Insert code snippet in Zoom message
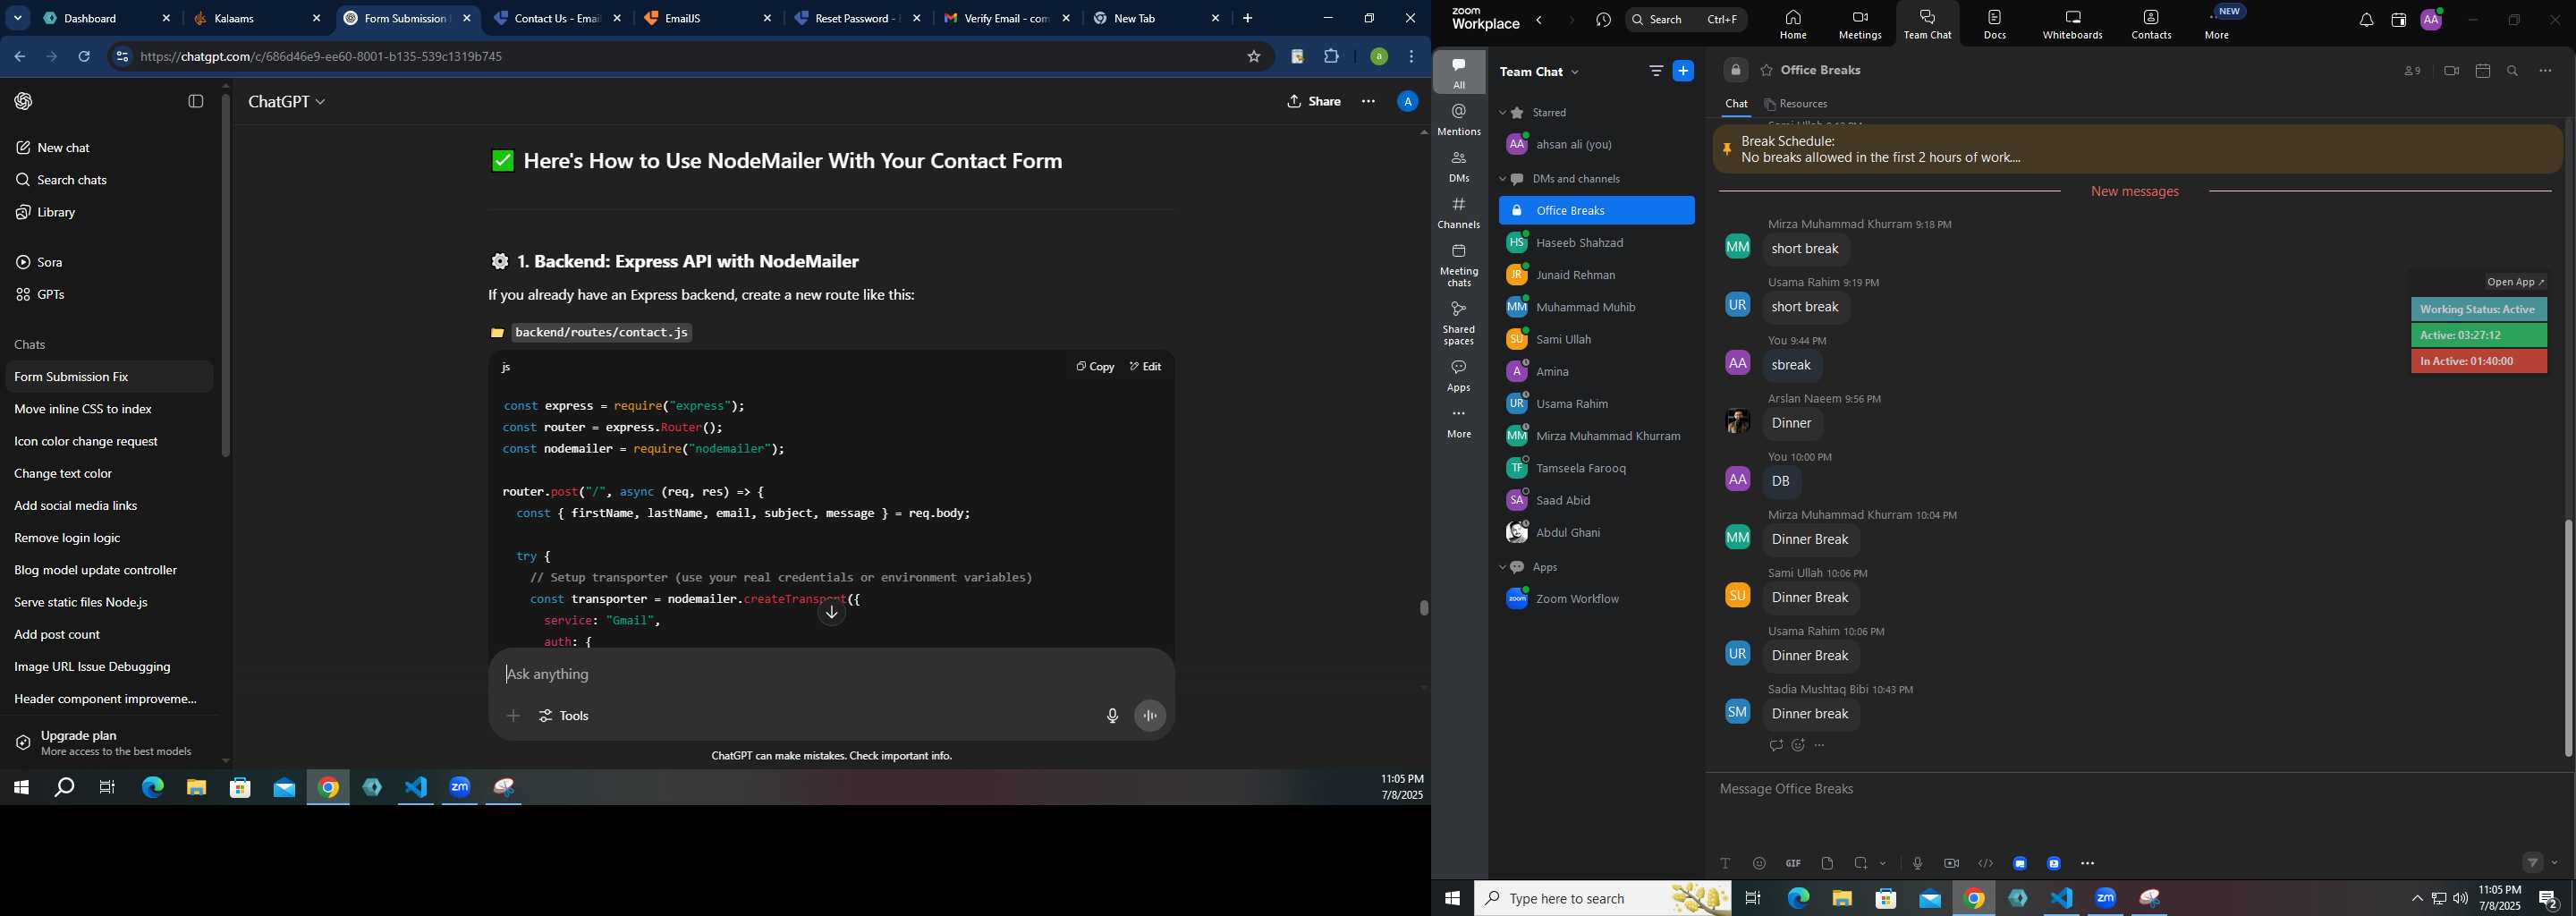This screenshot has width=2576, height=916. point(1986,863)
